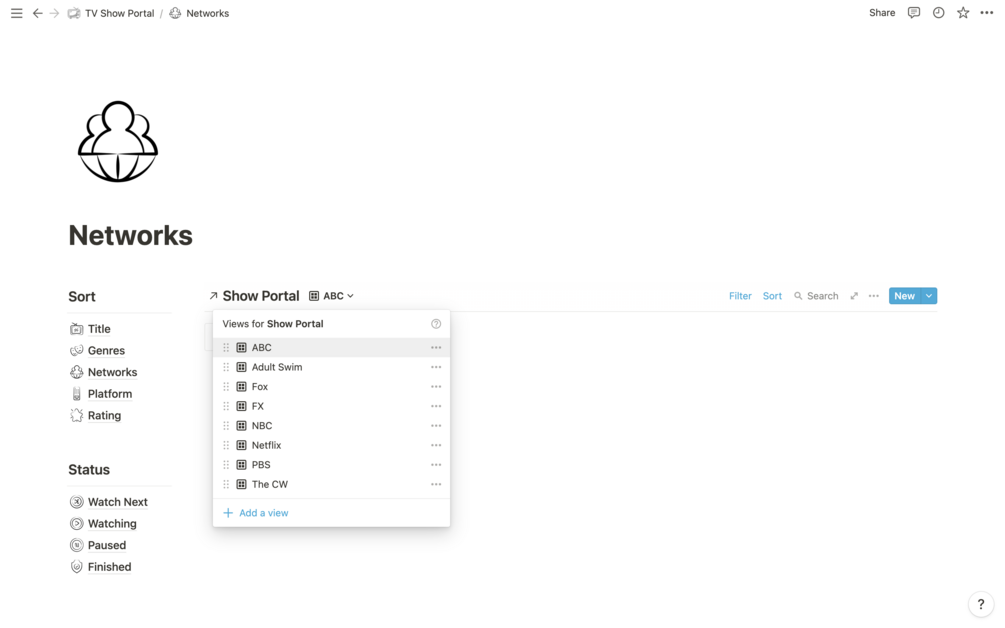Open options dots for Adult Swim view
Image resolution: width=1005 pixels, height=628 pixels.
[436, 367]
